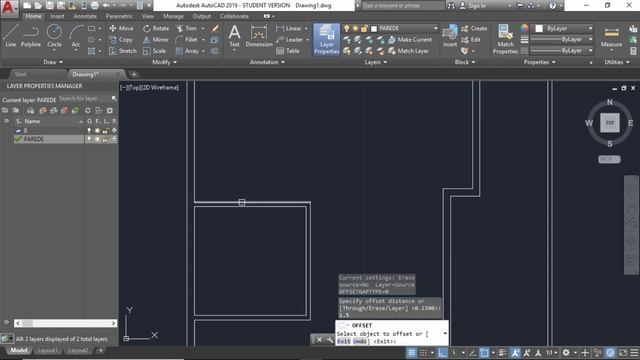Expand the Utilities panel
The width and height of the screenshot is (640, 360).
pyautogui.click(x=617, y=62)
